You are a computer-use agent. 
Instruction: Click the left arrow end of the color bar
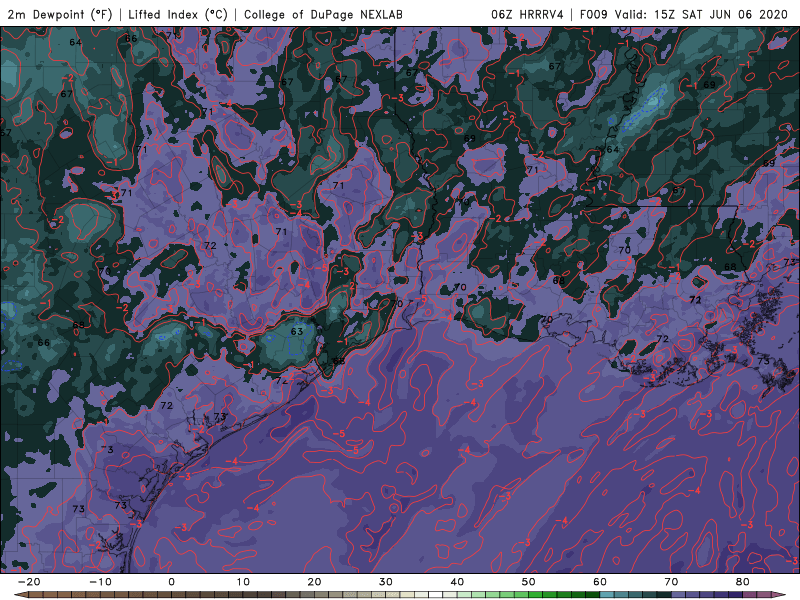tap(21, 595)
